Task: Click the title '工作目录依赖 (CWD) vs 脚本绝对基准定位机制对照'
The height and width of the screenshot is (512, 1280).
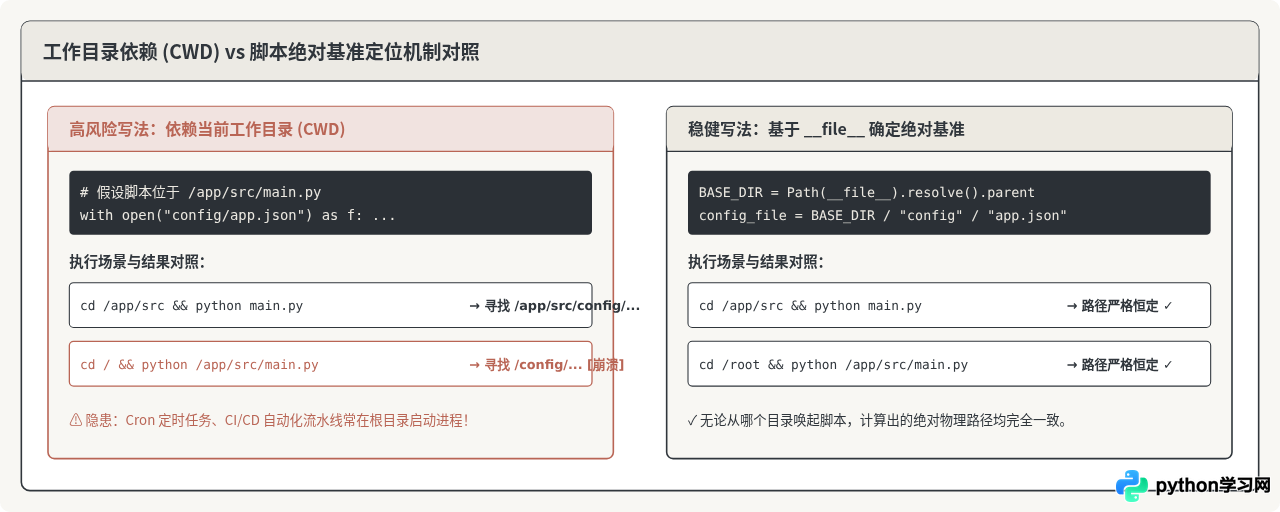Action: (261, 52)
